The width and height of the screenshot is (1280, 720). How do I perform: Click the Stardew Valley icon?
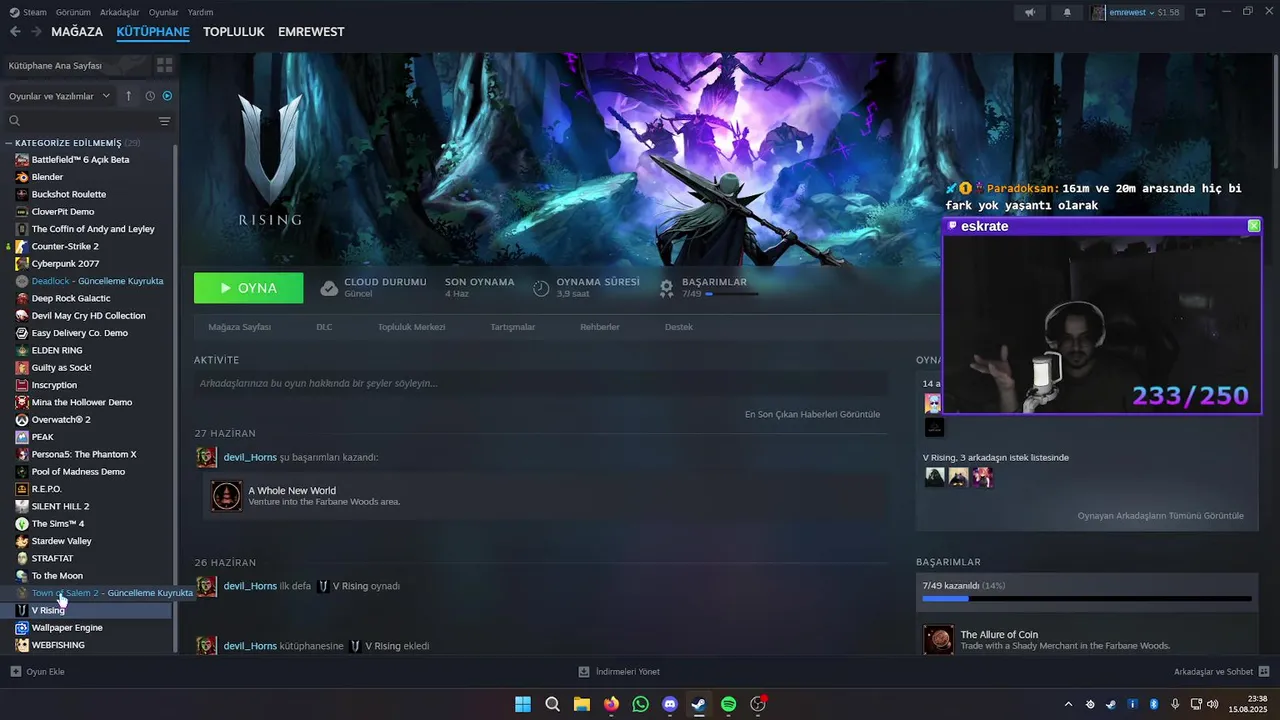point(22,541)
